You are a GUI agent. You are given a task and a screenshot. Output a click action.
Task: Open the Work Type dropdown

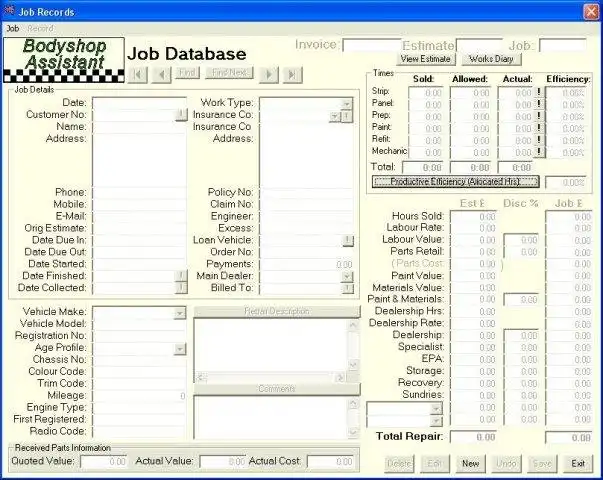click(x=346, y=103)
